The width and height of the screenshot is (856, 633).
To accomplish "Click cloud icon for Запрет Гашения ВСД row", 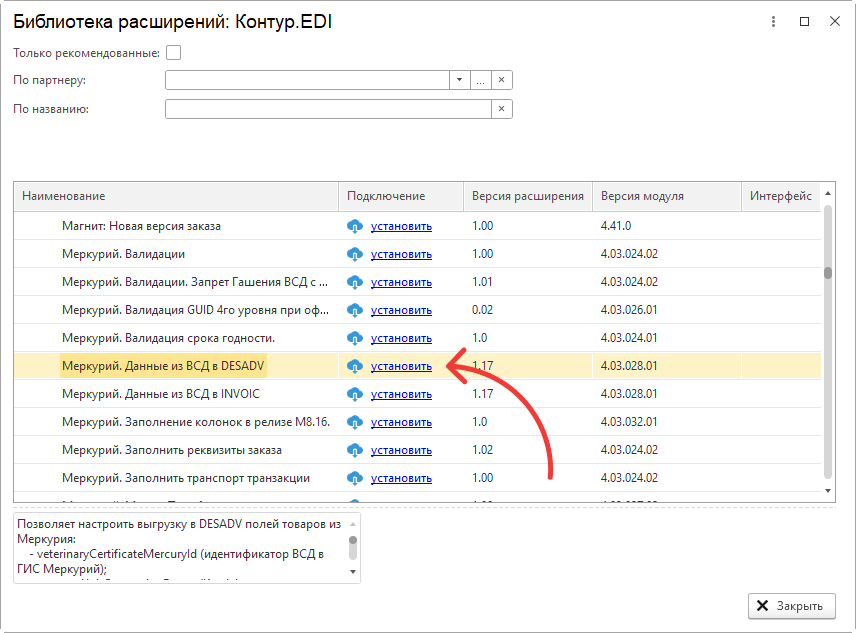I will pyautogui.click(x=355, y=282).
